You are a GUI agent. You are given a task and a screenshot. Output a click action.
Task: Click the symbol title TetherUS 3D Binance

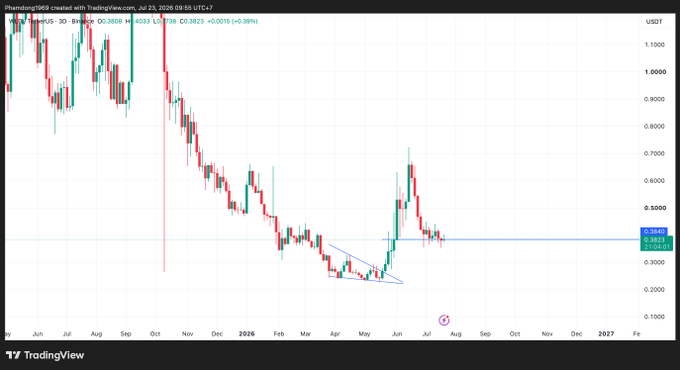(51, 21)
